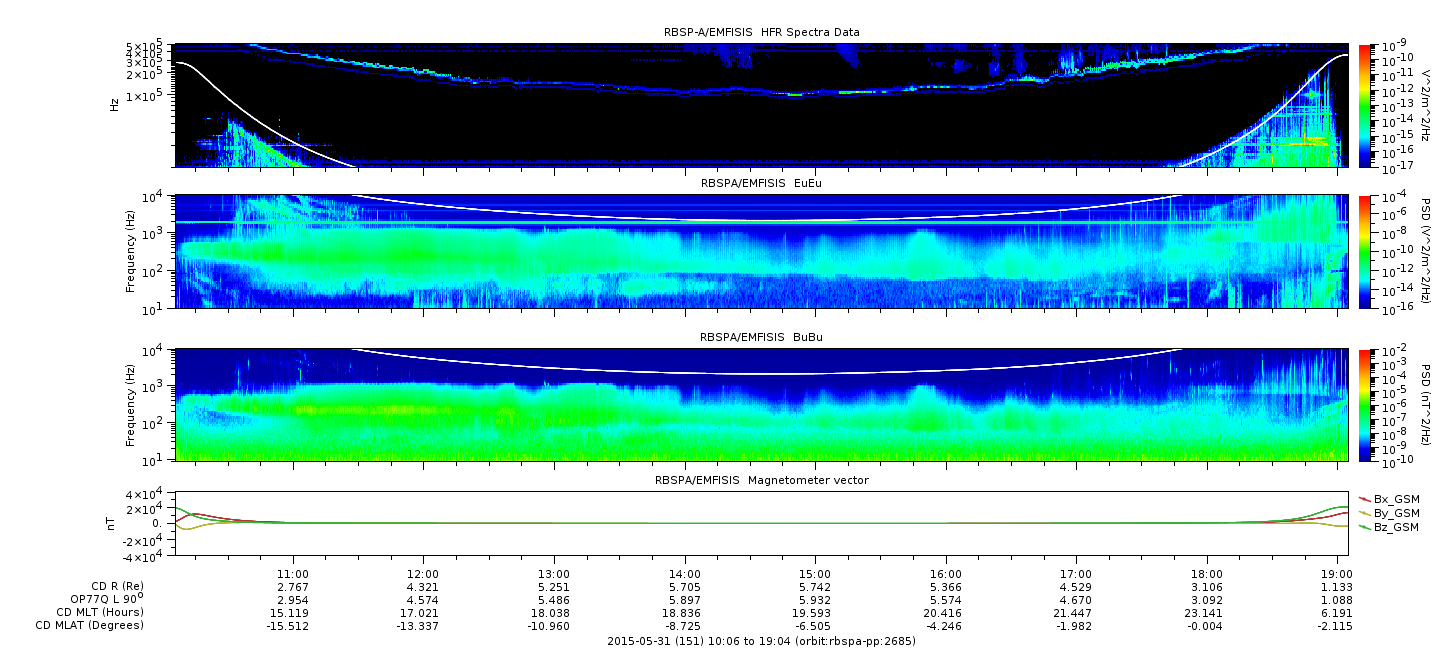Select the Magnetometer vector panel title
Viewport: 1447px width, 658px height.
tap(761, 480)
